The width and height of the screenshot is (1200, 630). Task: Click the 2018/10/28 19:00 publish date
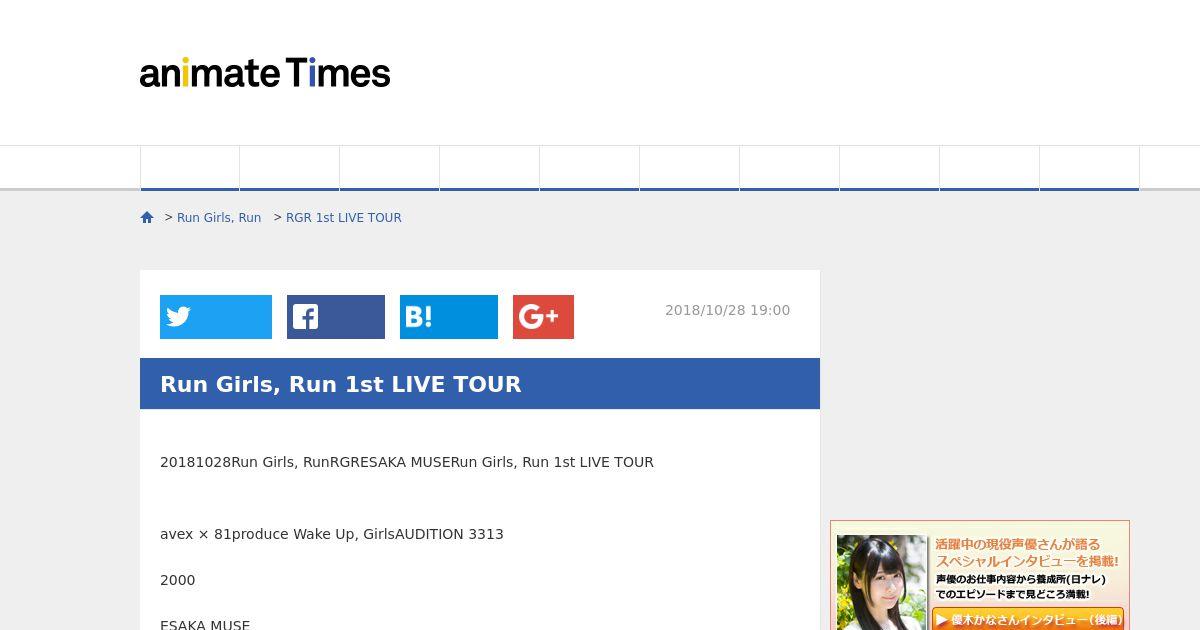[x=728, y=310]
